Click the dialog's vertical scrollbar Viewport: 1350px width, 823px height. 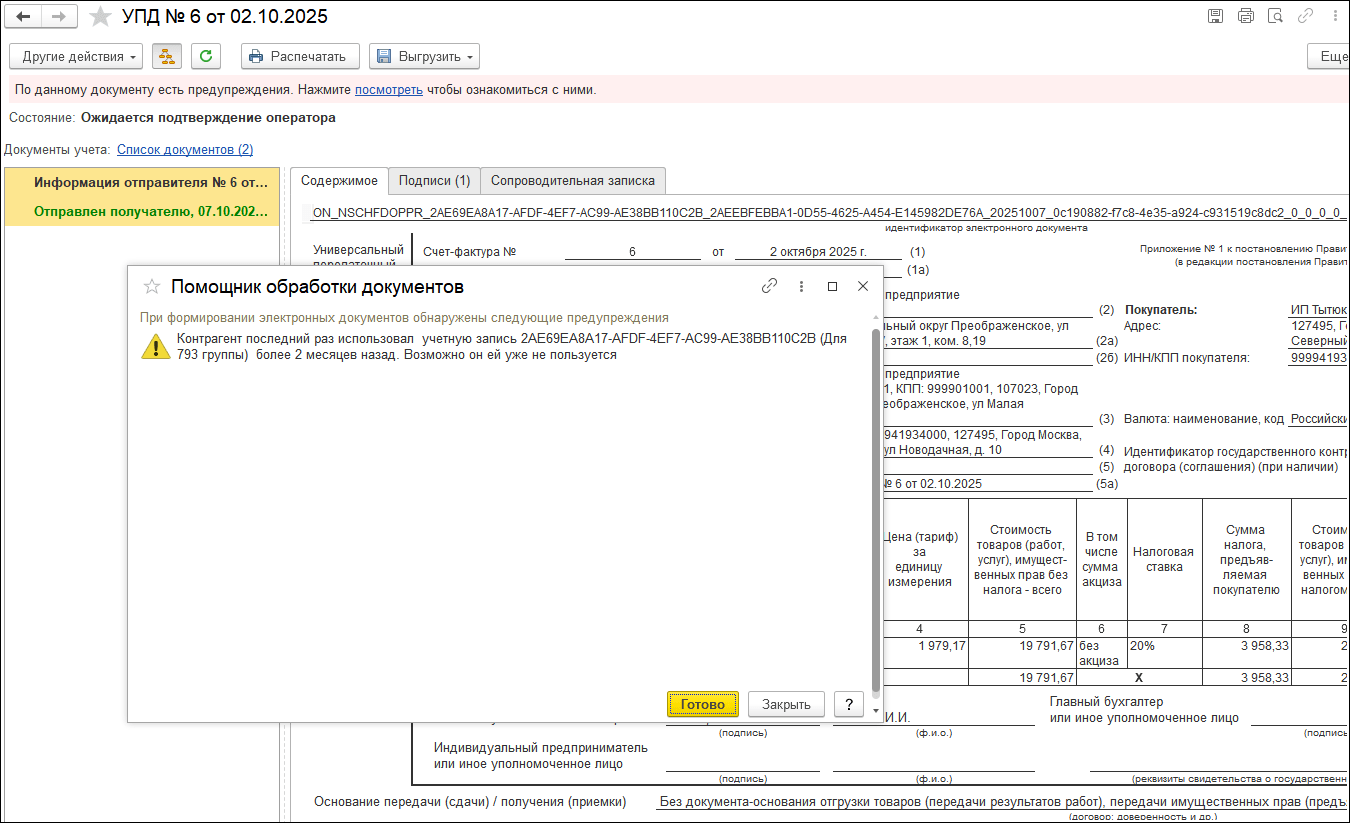click(x=877, y=500)
